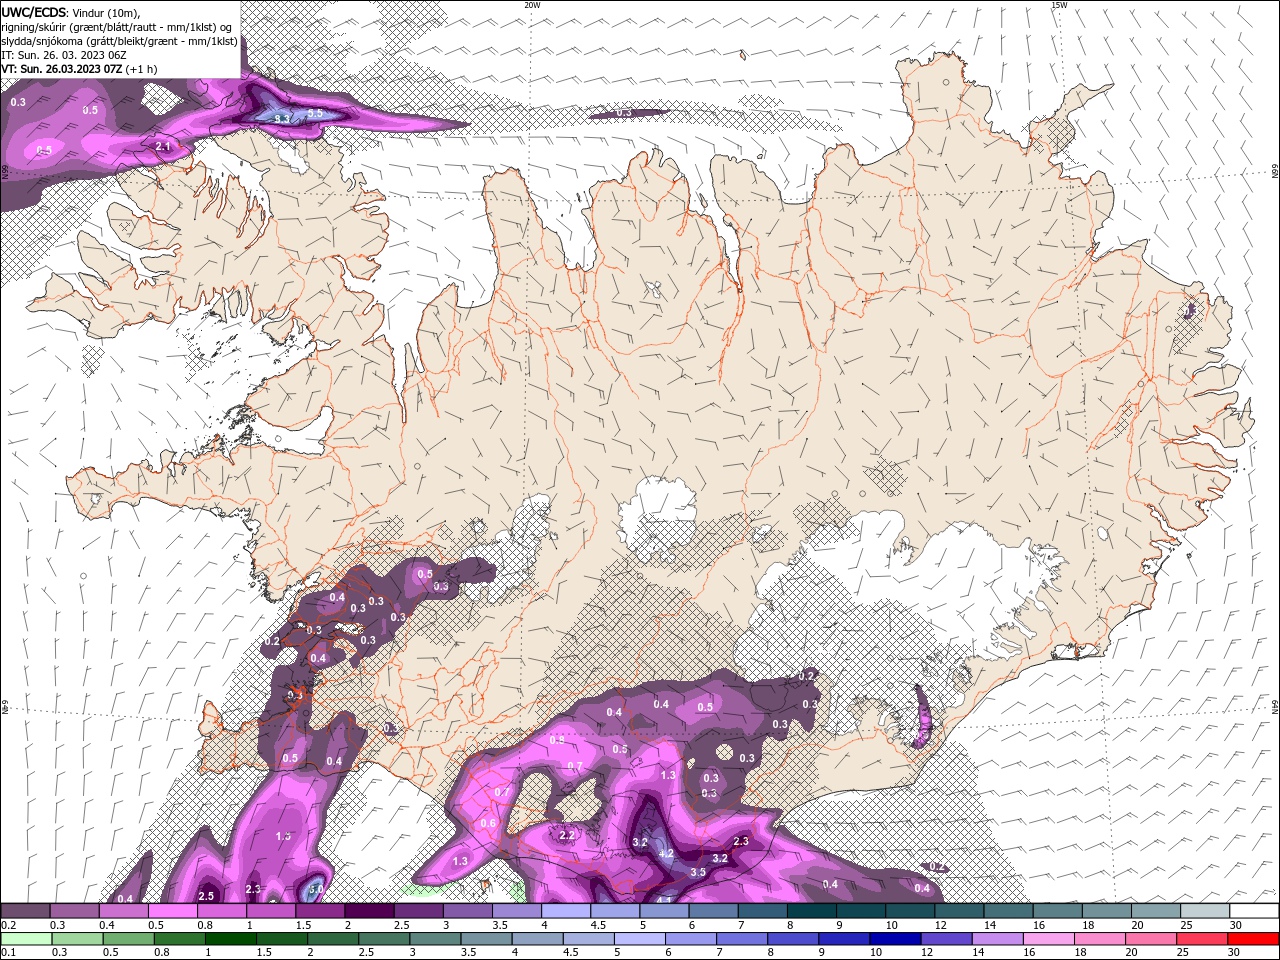Click the purple legend swatch between 1.5 and 2 in the top row
Viewport: 1280px width, 960px height.
[x=320, y=911]
